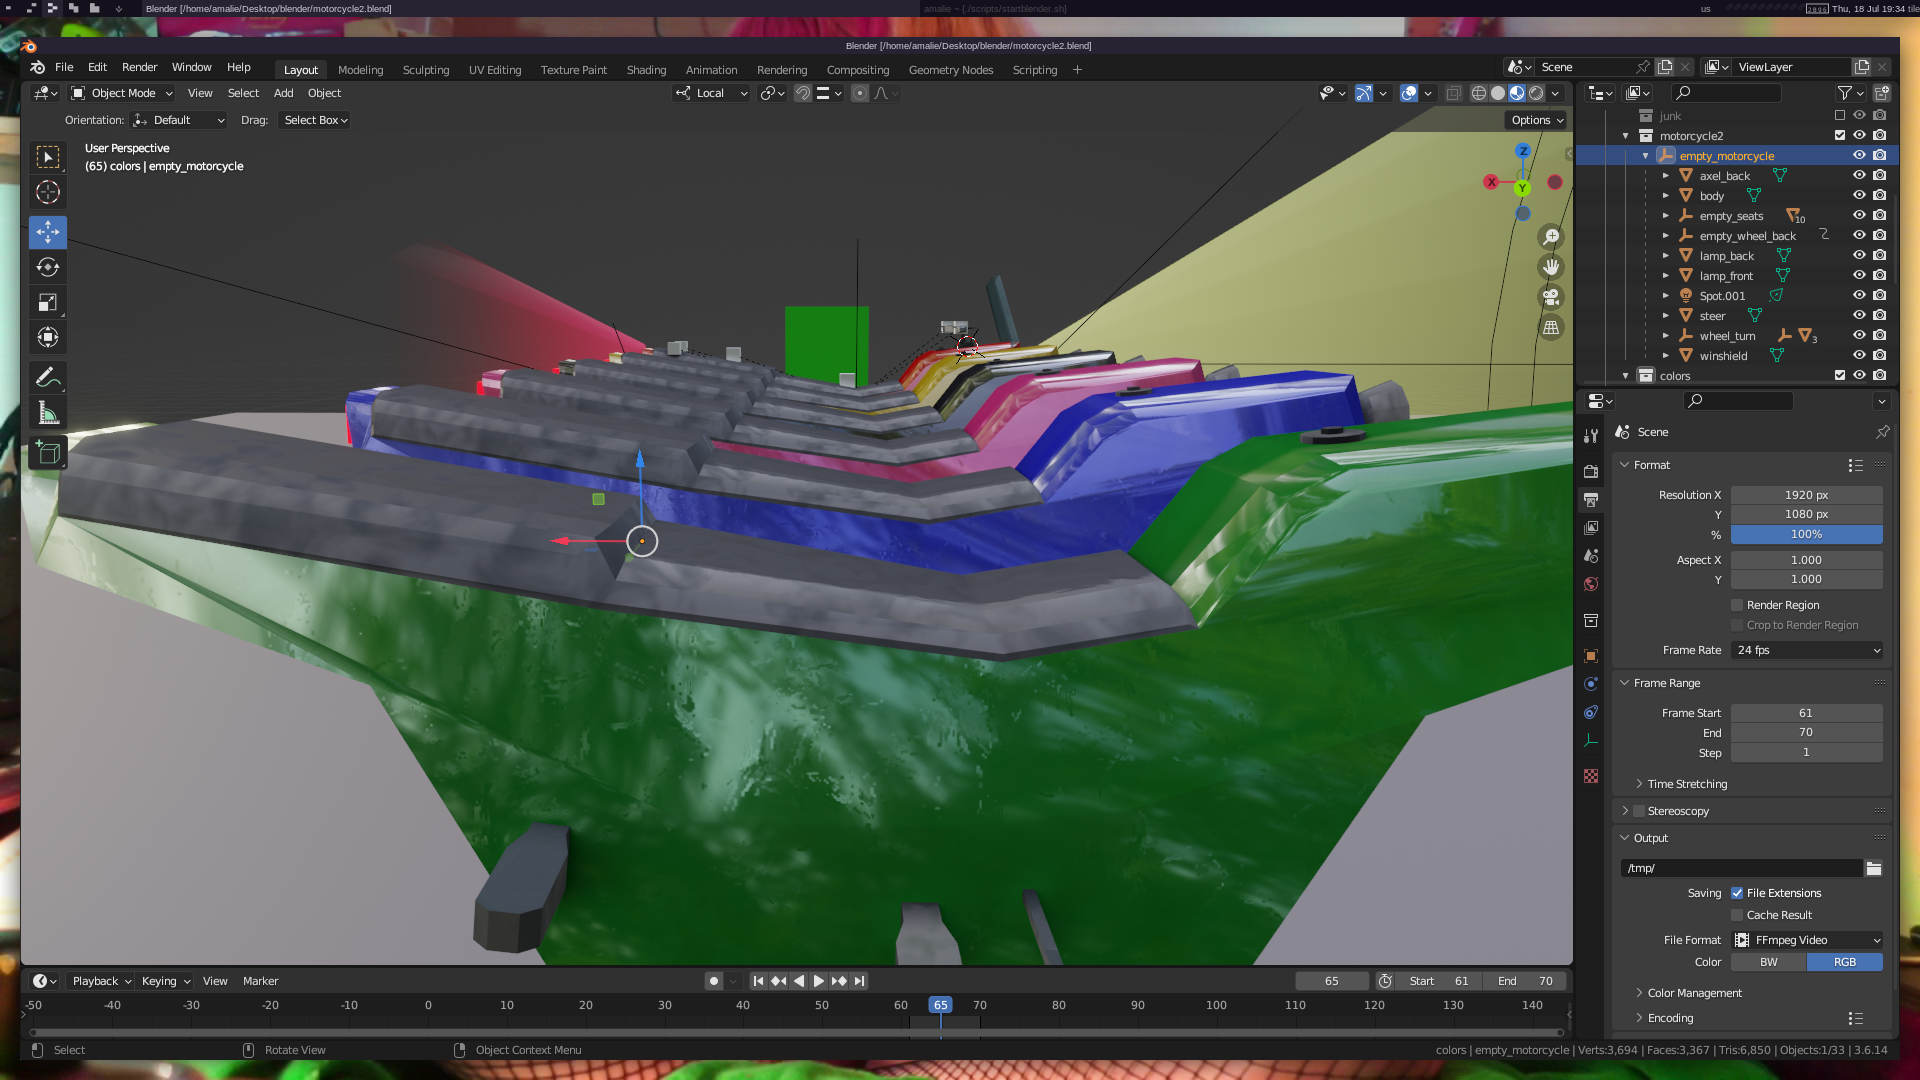The width and height of the screenshot is (1920, 1080).
Task: Select BW color mode button
Action: click(1768, 962)
